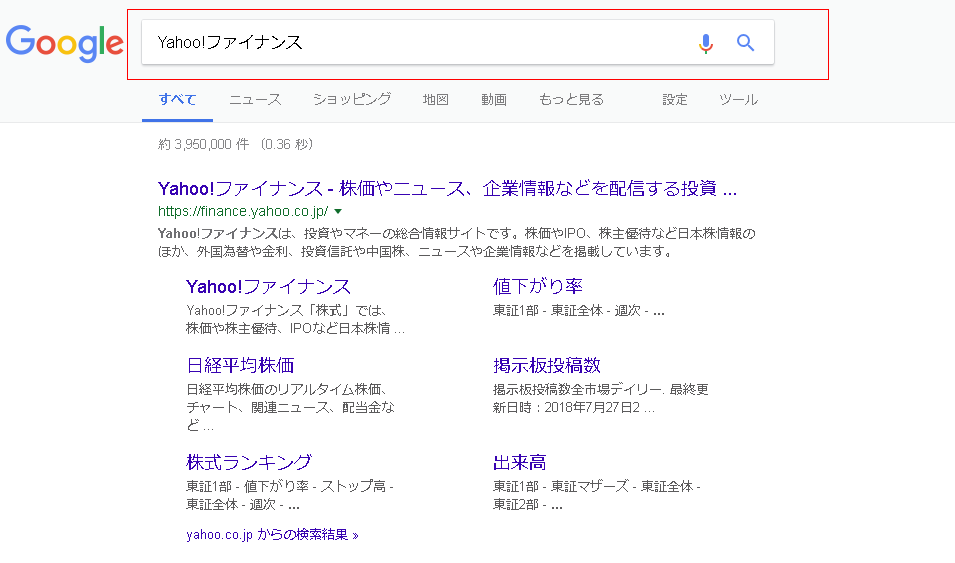Expand the green arrow beside finance.yahoo.co.jp URL

click(x=338, y=211)
